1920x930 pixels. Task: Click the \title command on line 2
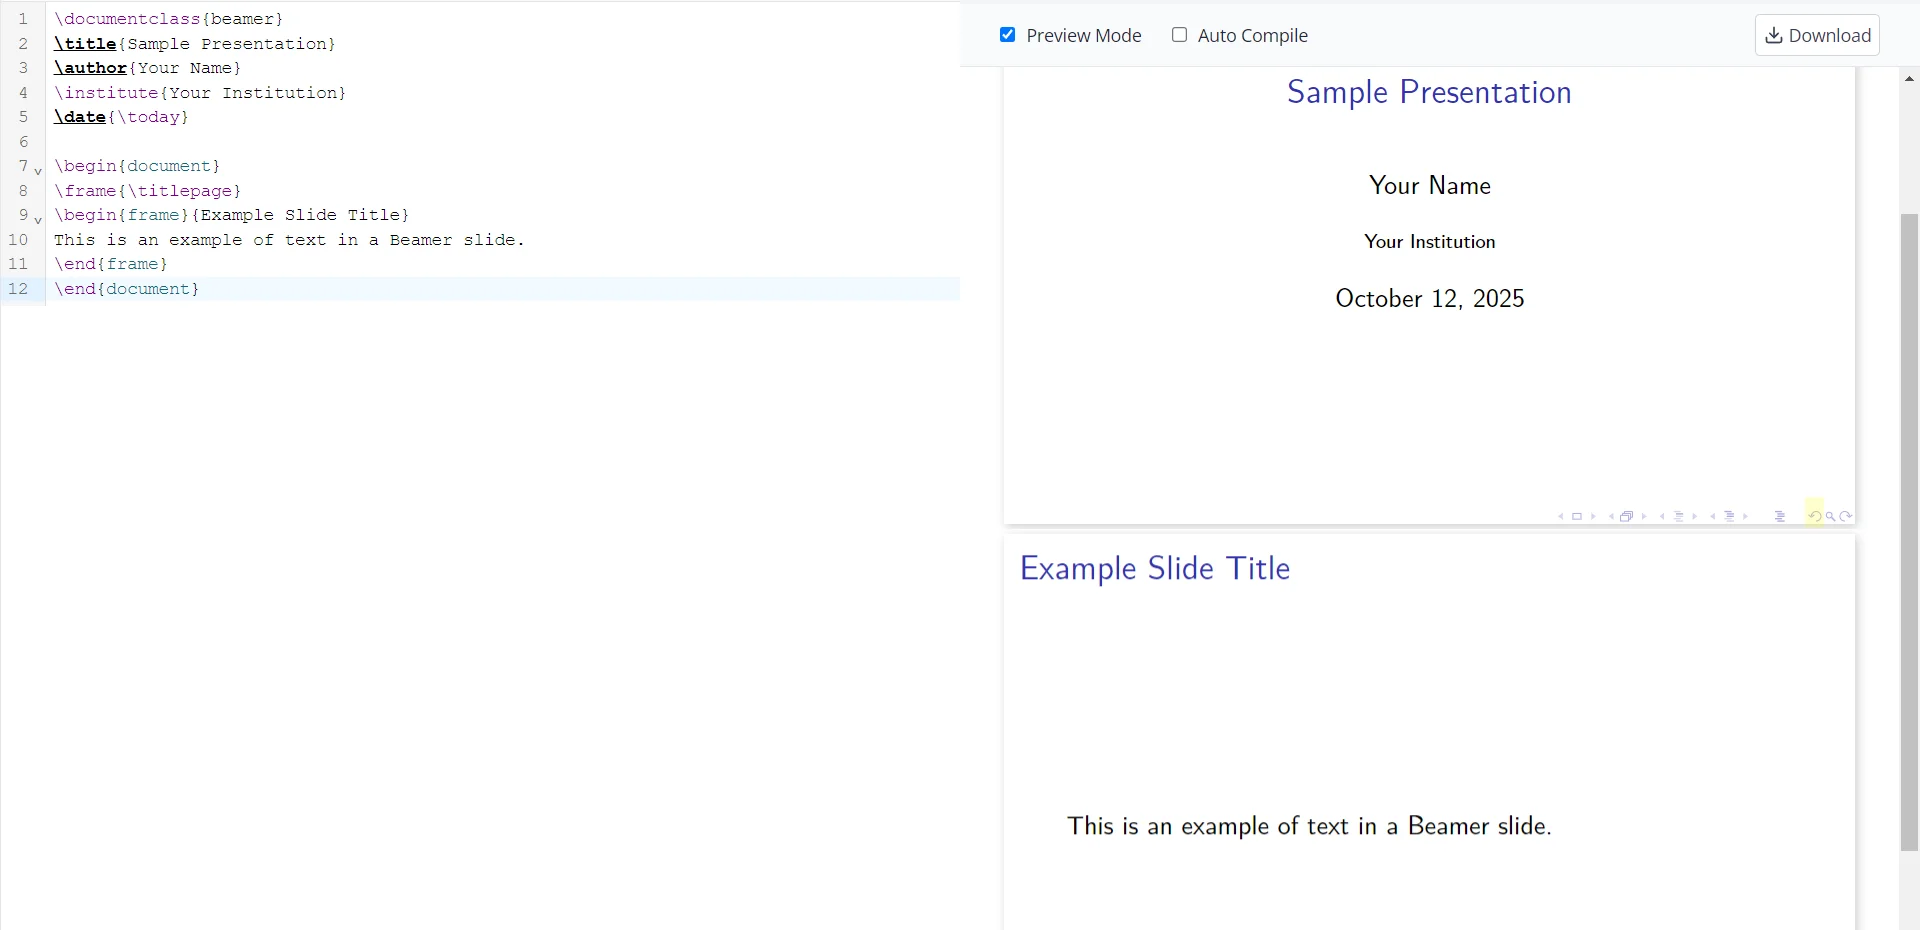coord(86,44)
